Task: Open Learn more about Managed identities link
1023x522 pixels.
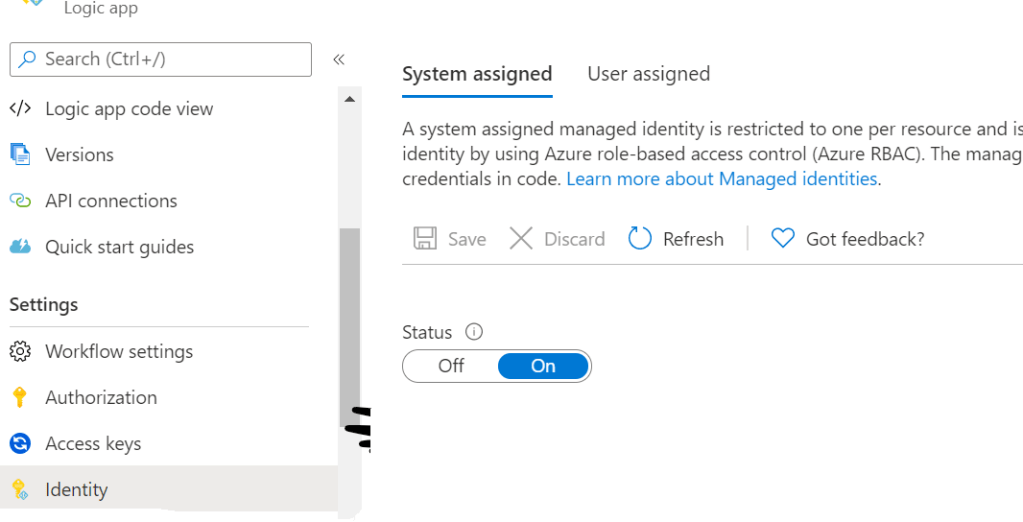Action: pos(722,179)
